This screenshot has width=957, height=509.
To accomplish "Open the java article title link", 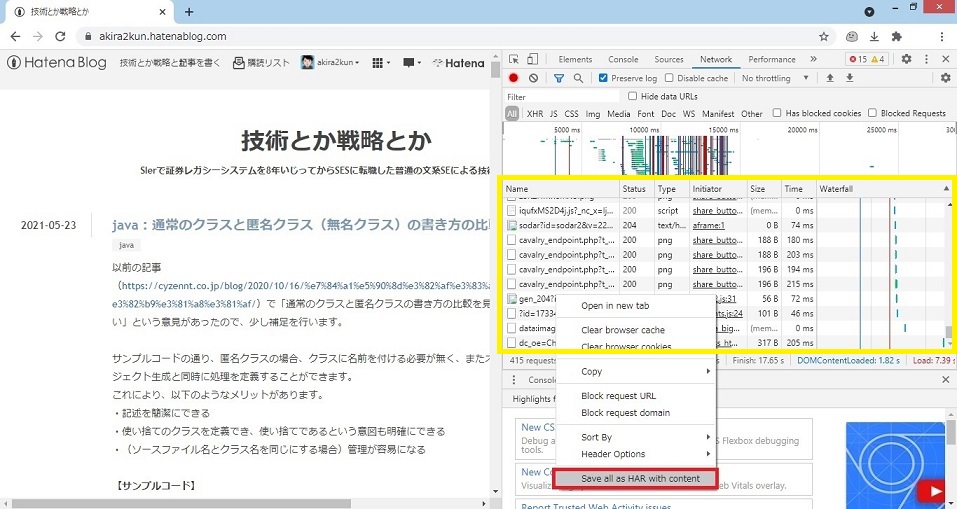I will point(300,225).
